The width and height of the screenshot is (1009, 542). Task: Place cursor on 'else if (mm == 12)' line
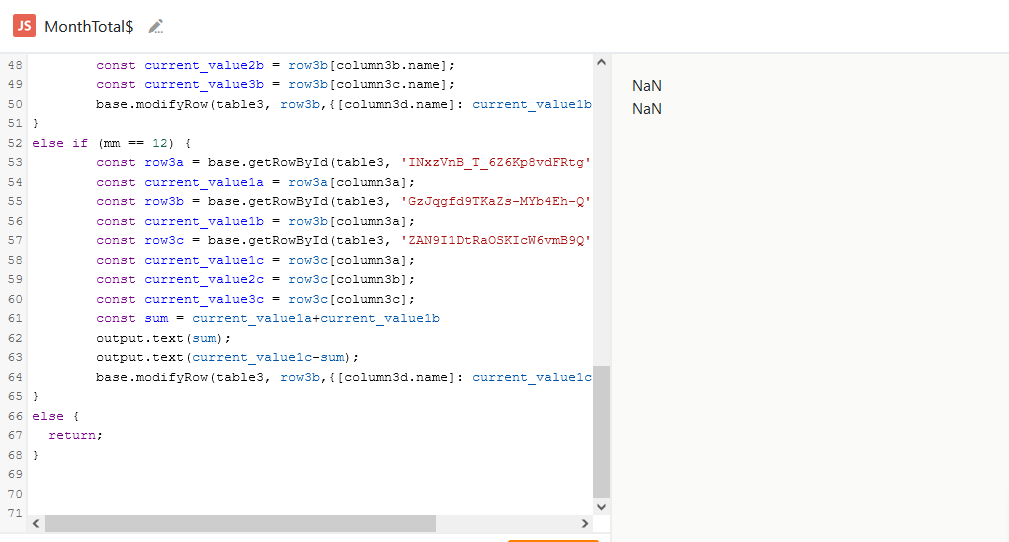[x=111, y=143]
